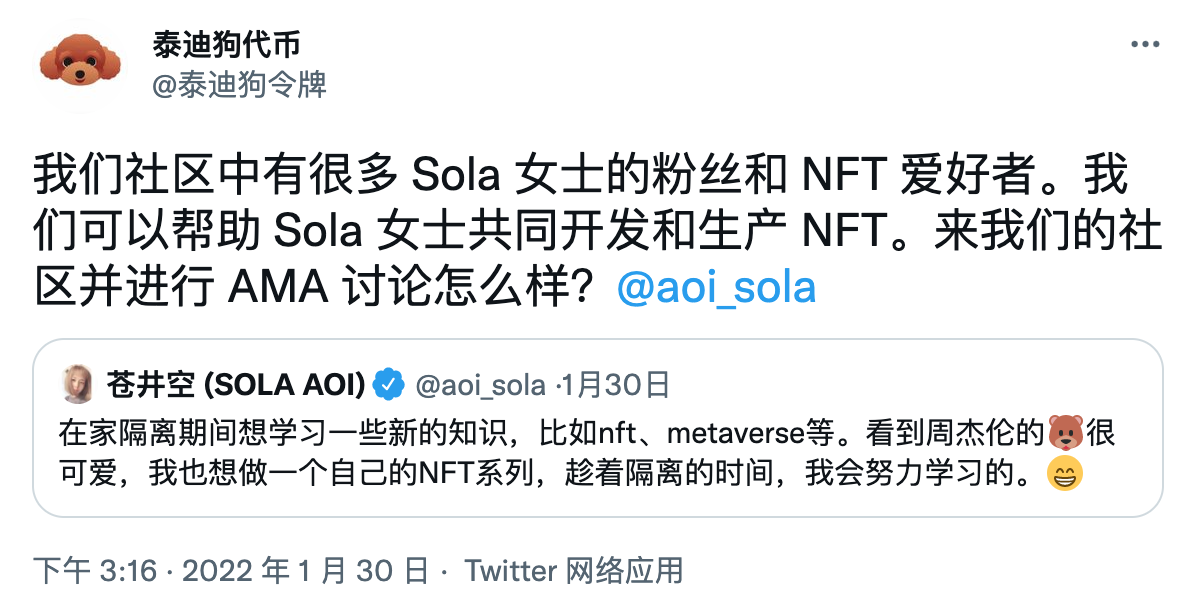
Task: Open the blue @aoi_sola mention link
Action: click(716, 287)
